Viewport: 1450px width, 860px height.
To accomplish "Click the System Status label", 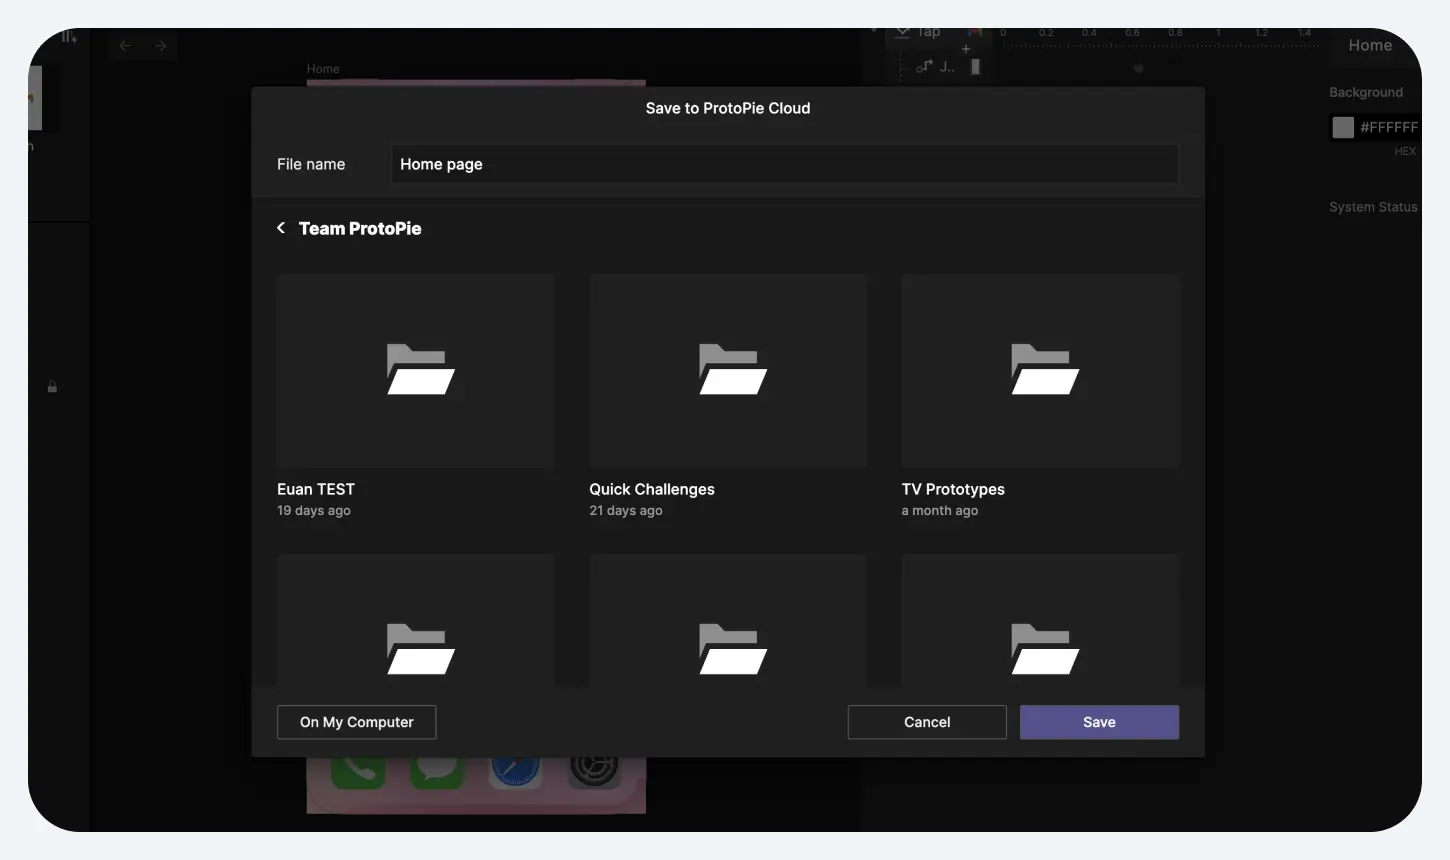I will coord(1373,207).
